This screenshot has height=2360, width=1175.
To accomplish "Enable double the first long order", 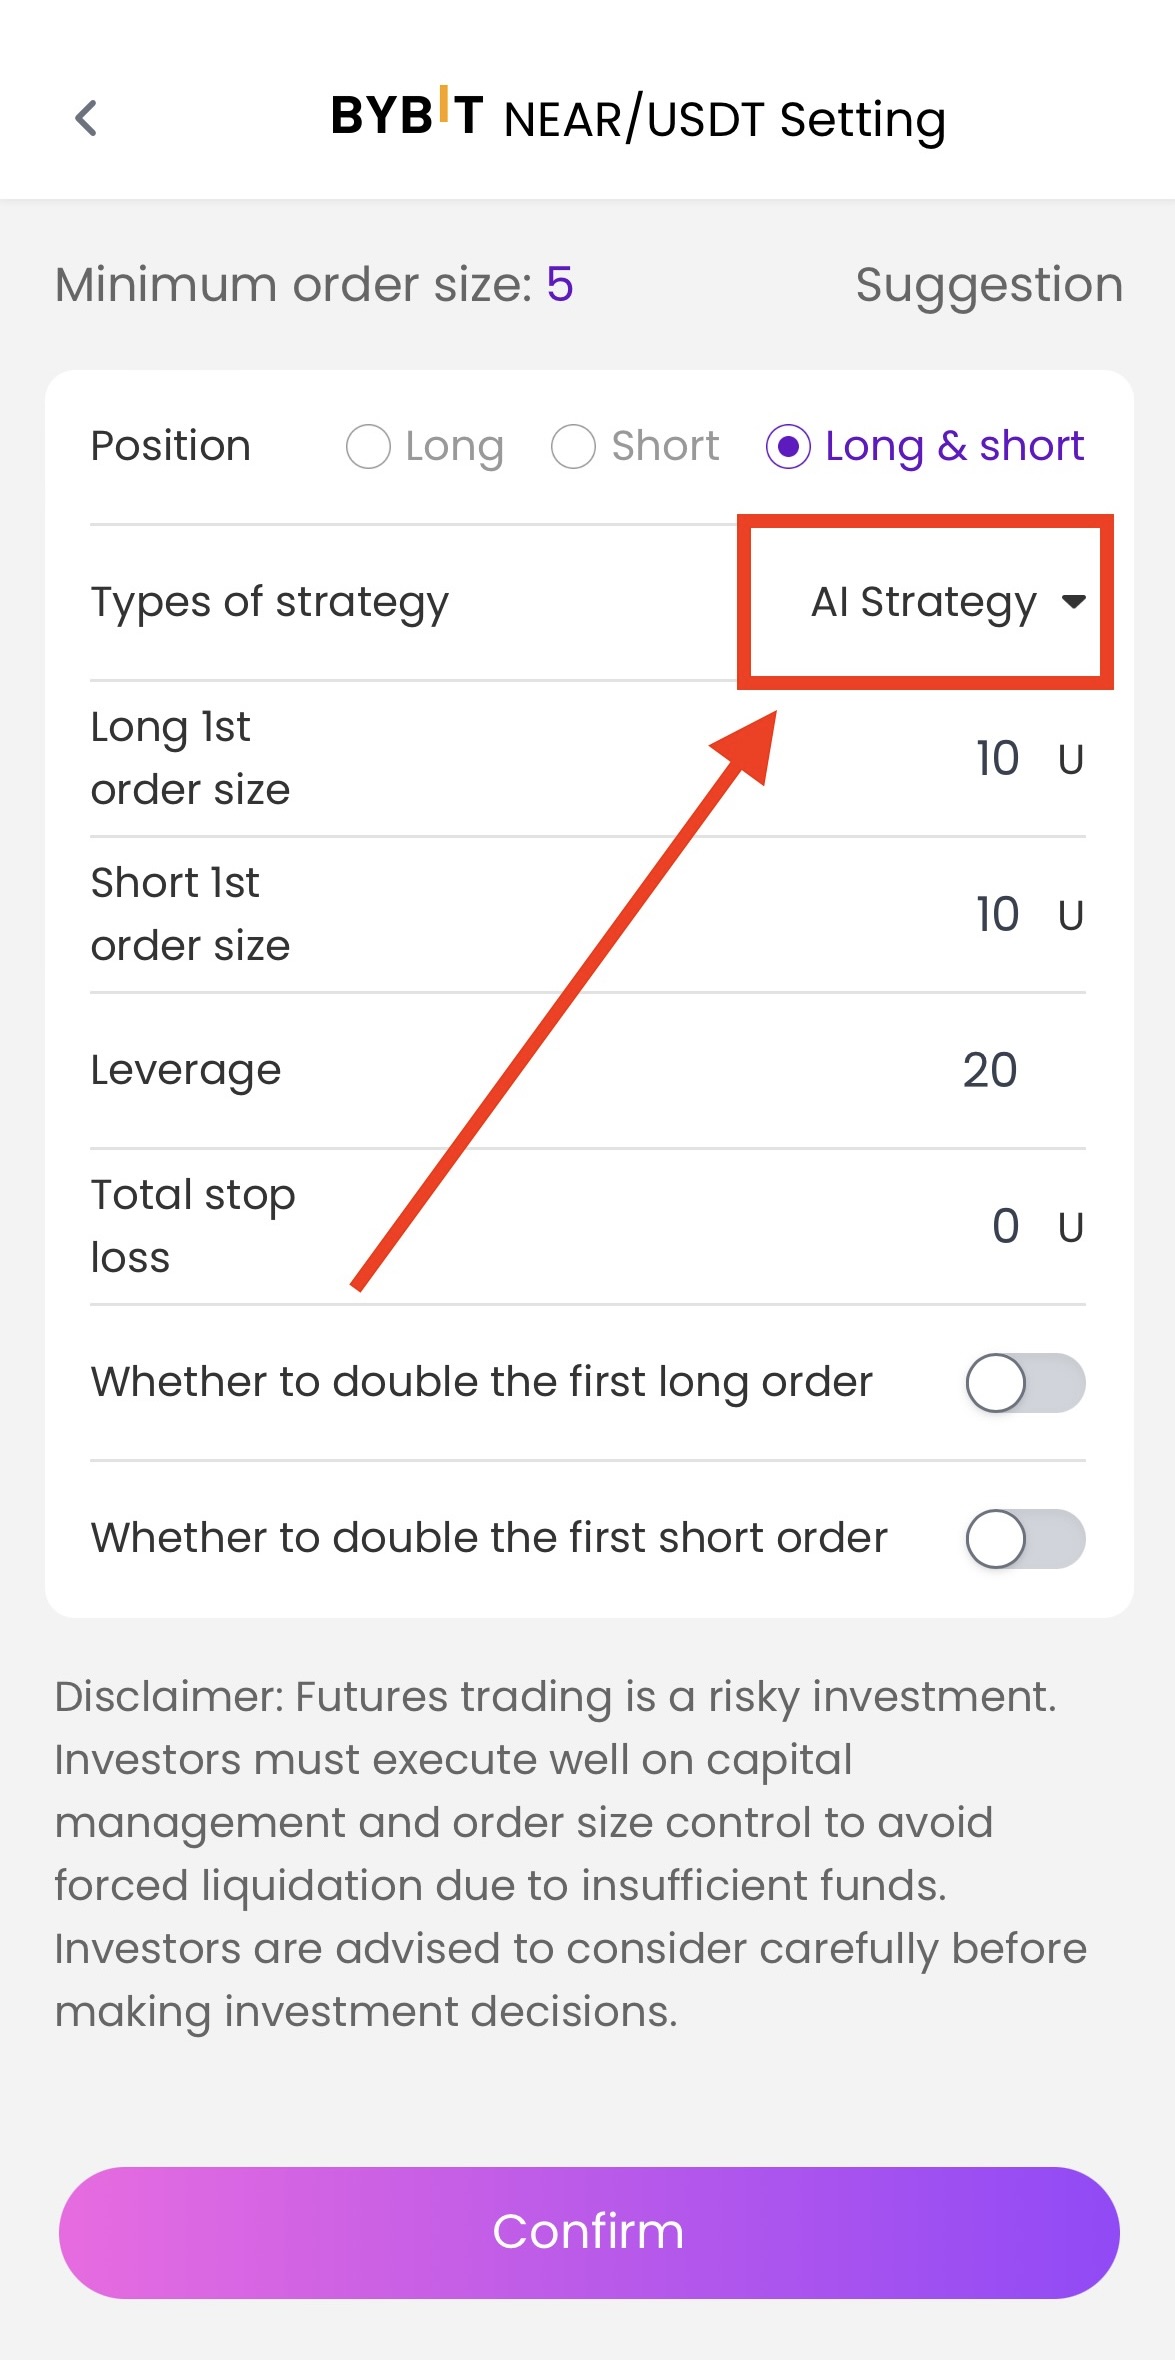I will tap(1025, 1383).
